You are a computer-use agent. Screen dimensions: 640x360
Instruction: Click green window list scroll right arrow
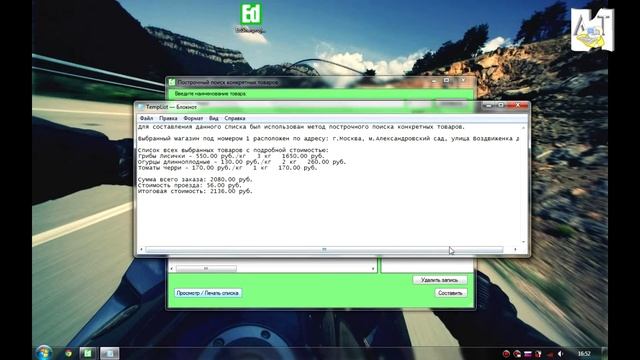[373, 269]
